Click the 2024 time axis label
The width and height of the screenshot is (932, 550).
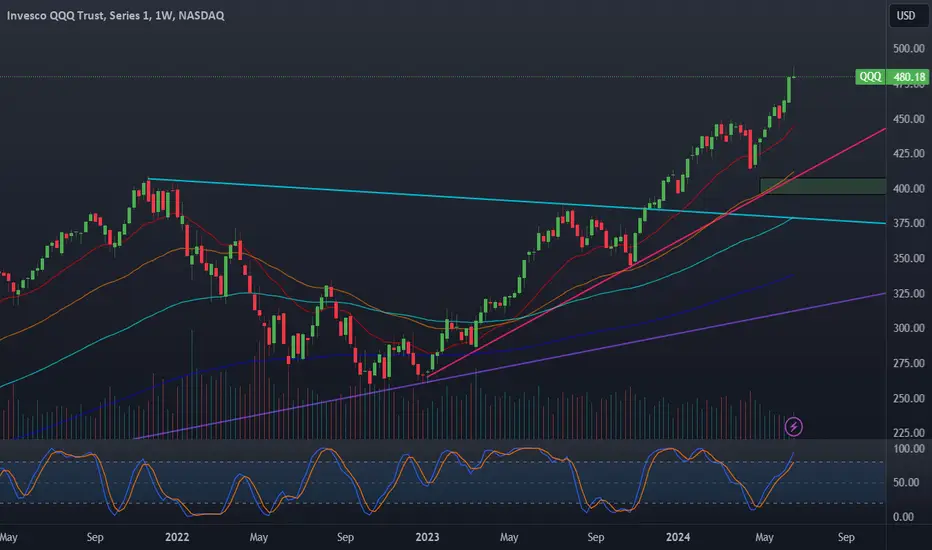pos(678,537)
